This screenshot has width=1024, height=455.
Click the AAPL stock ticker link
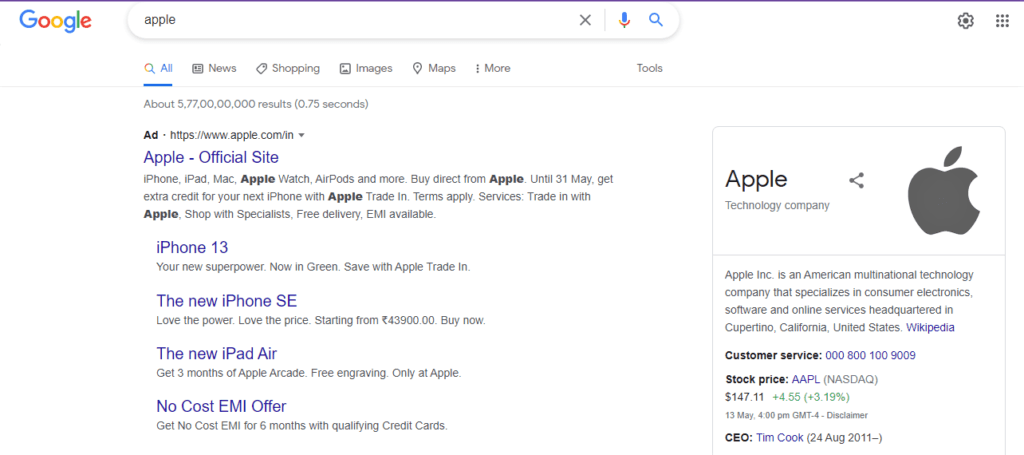[807, 379]
